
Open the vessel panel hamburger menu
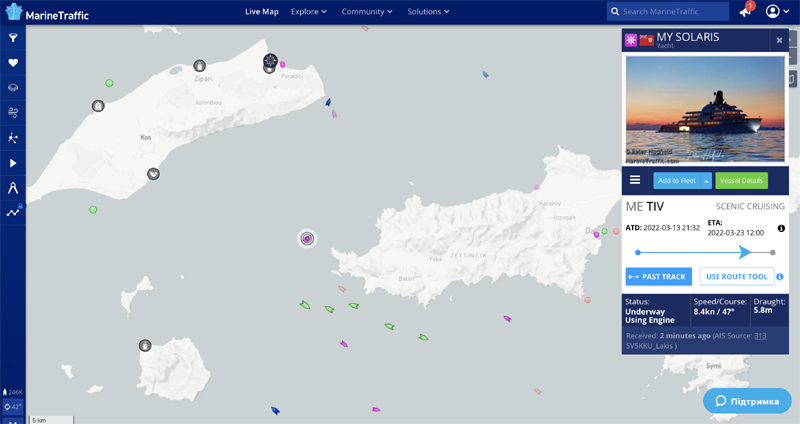pos(634,180)
